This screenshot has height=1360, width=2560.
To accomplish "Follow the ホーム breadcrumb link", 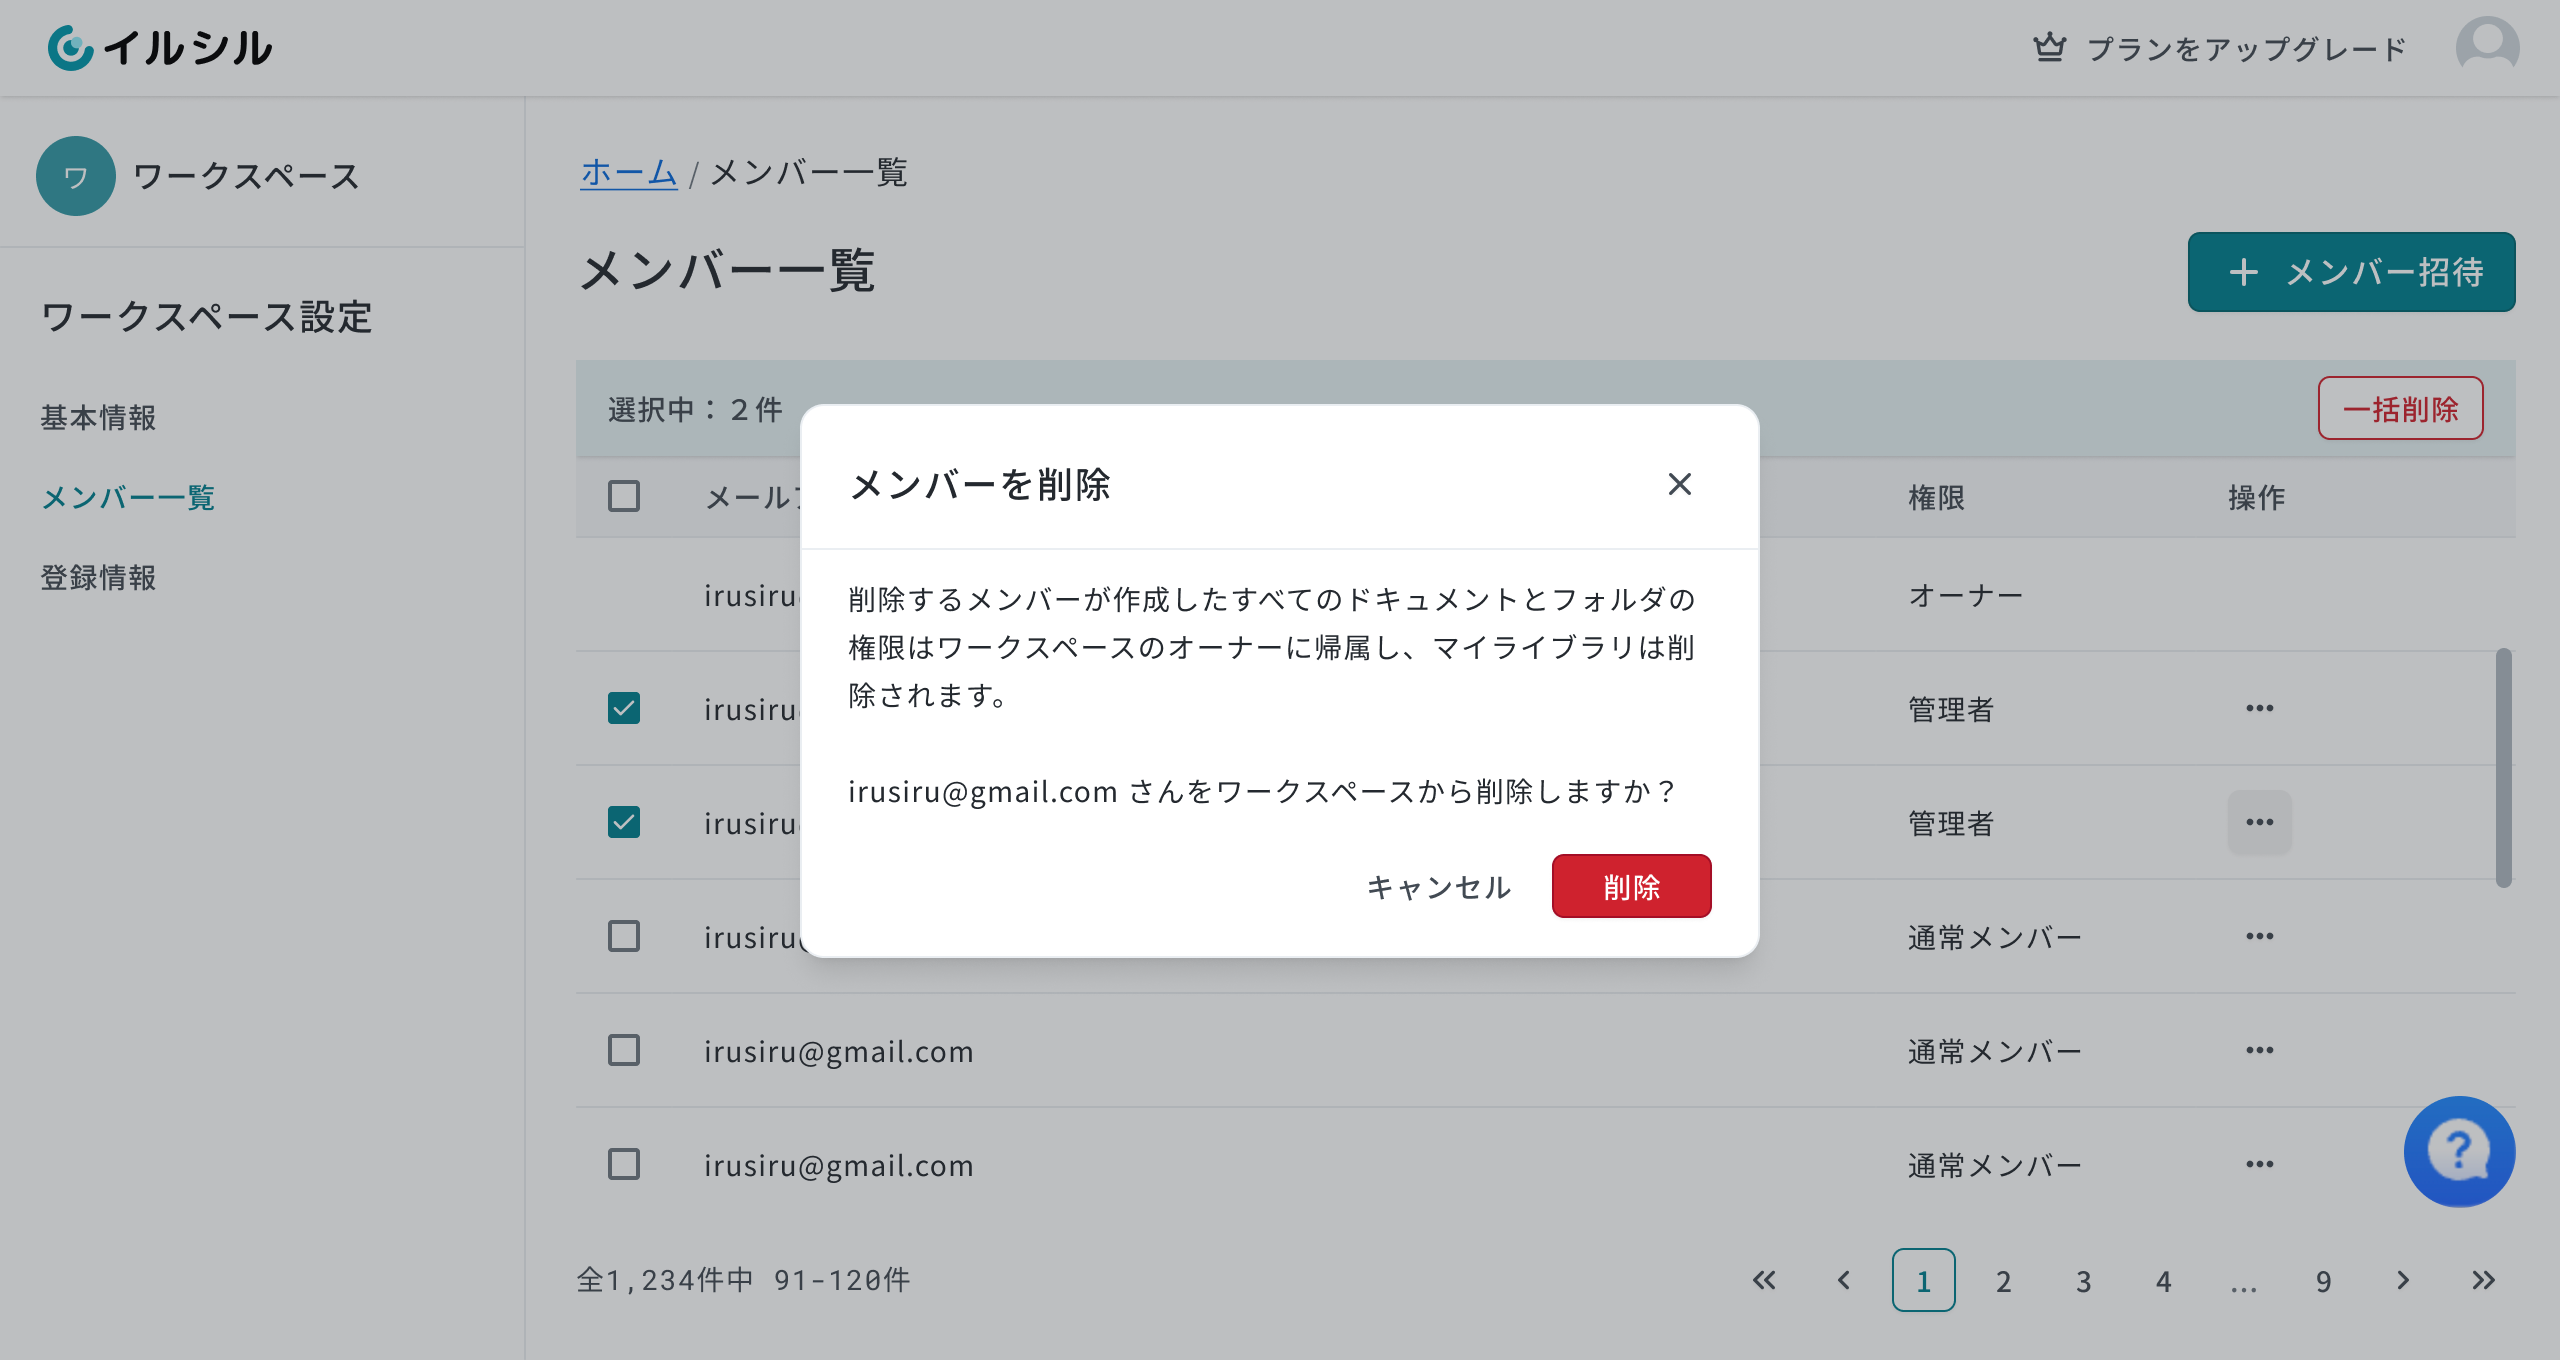I will click(x=629, y=172).
